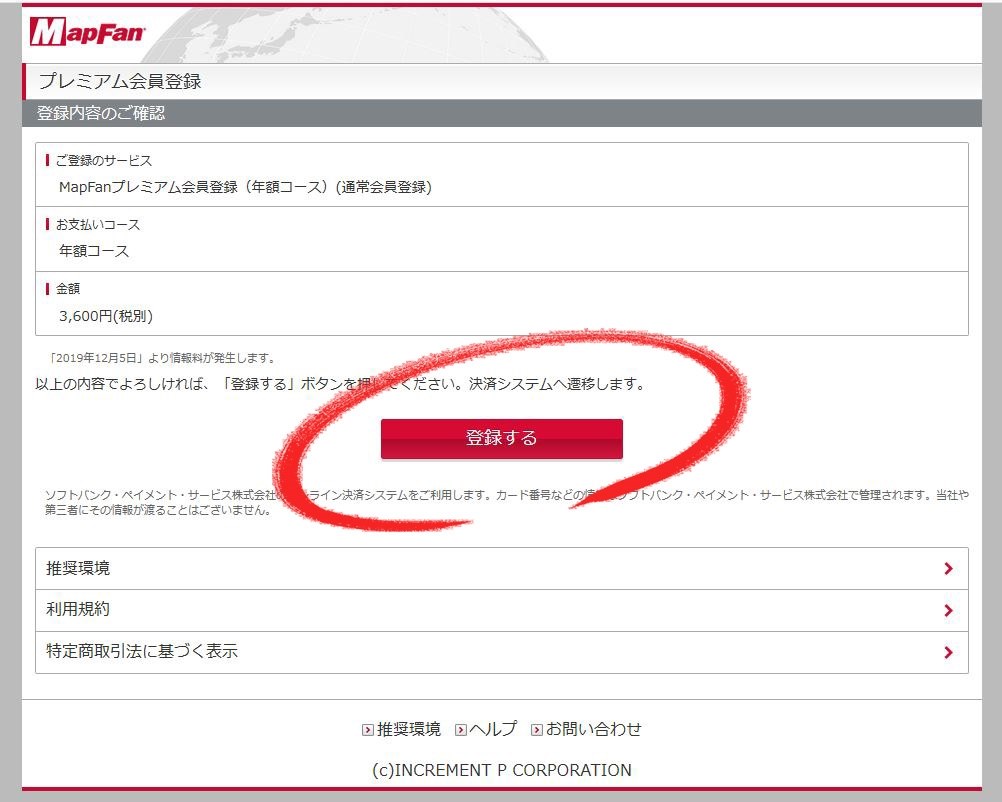Click the red 登録する button
The width and height of the screenshot is (1002, 802).
502,438
